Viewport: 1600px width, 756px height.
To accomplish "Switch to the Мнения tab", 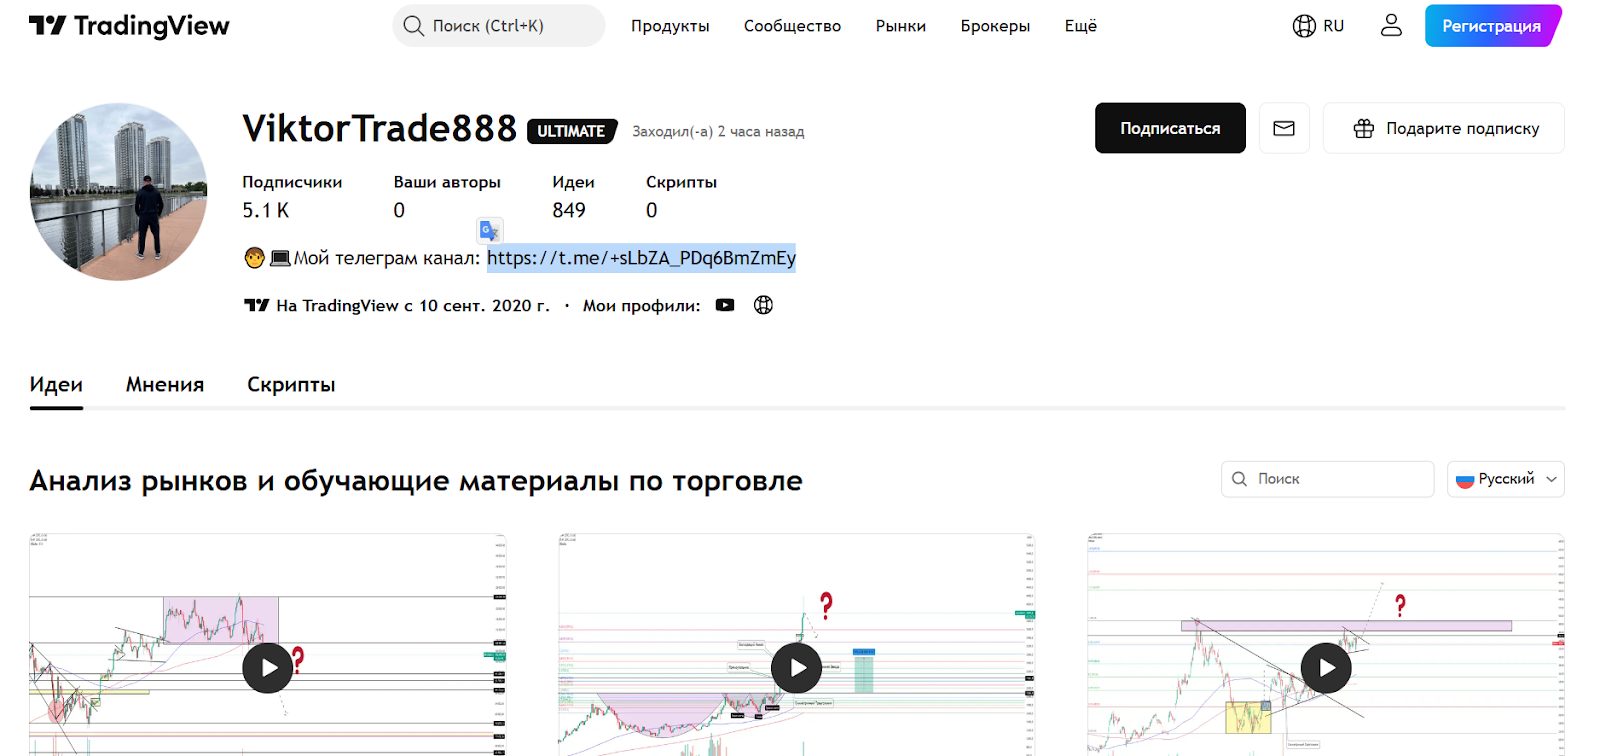I will tap(165, 385).
